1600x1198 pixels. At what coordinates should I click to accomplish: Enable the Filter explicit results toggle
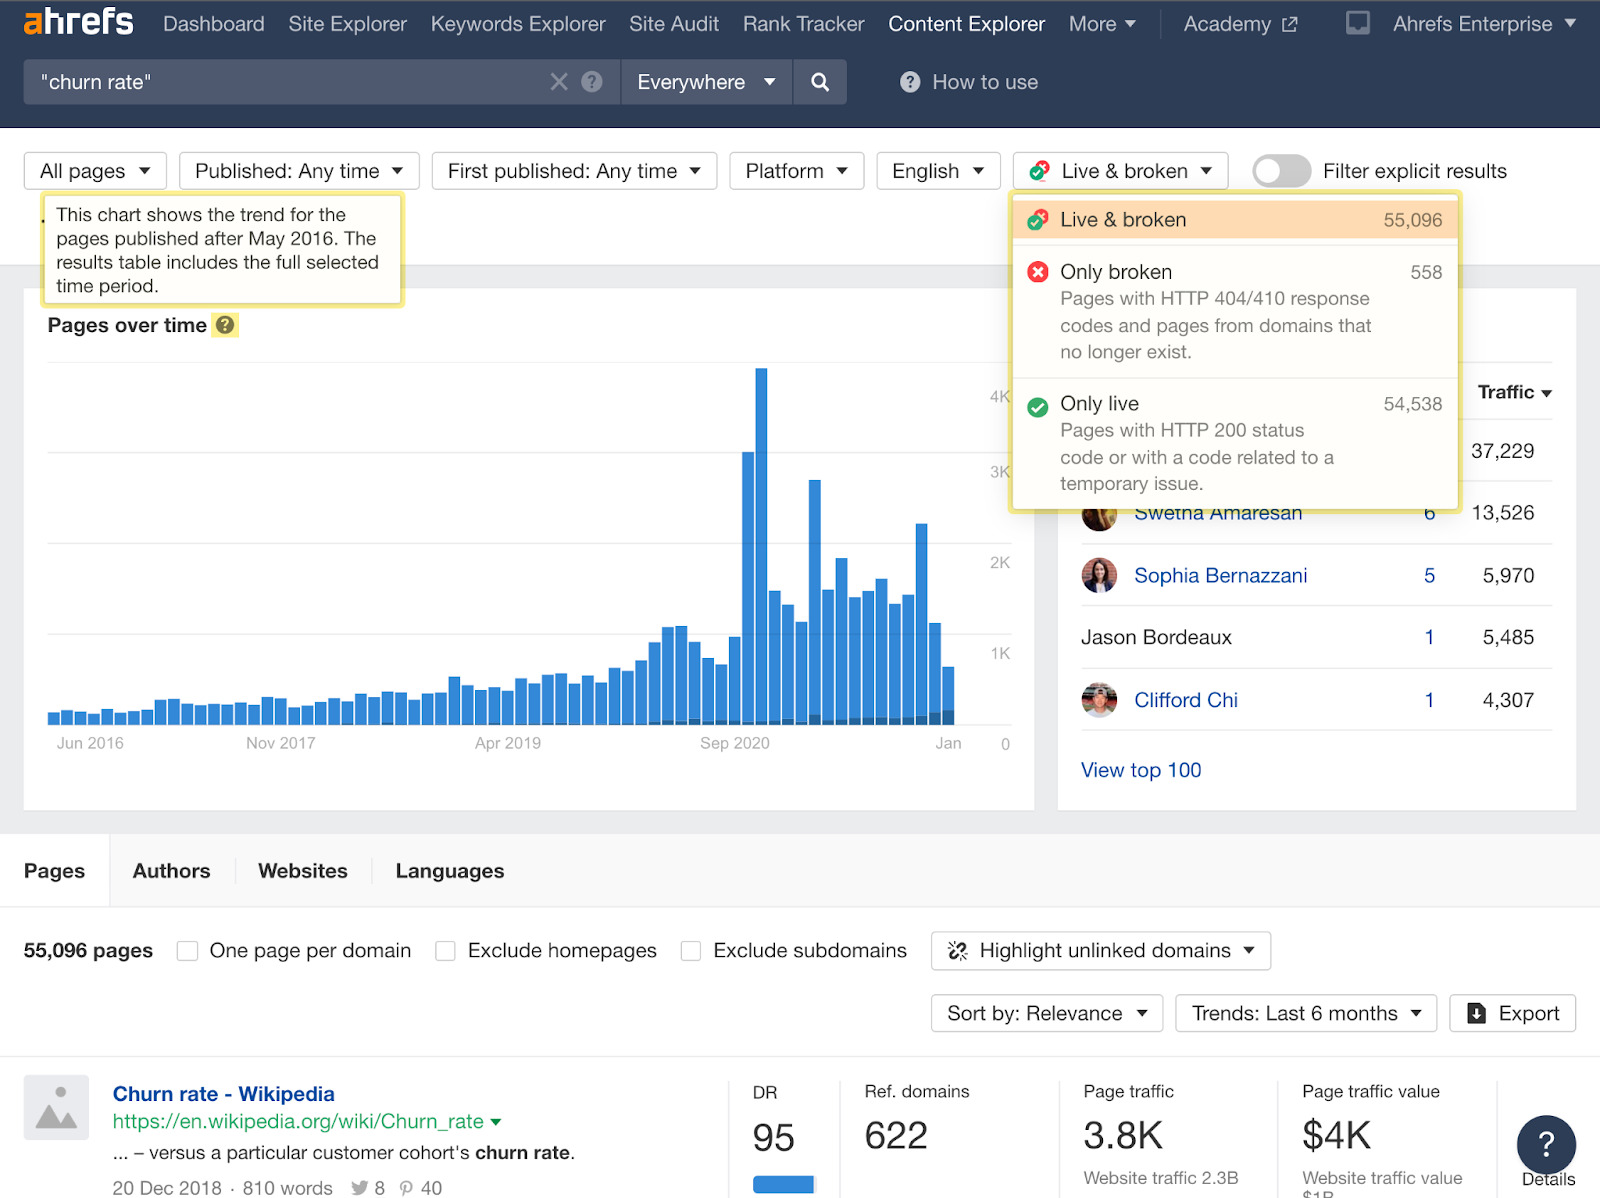(x=1281, y=171)
